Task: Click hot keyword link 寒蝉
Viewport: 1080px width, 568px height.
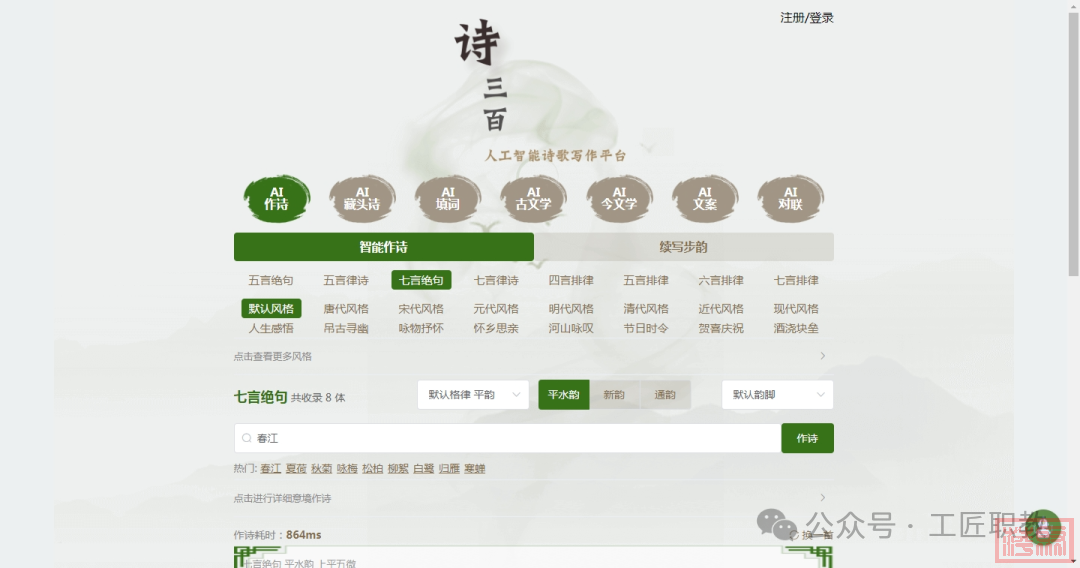Action: point(475,469)
